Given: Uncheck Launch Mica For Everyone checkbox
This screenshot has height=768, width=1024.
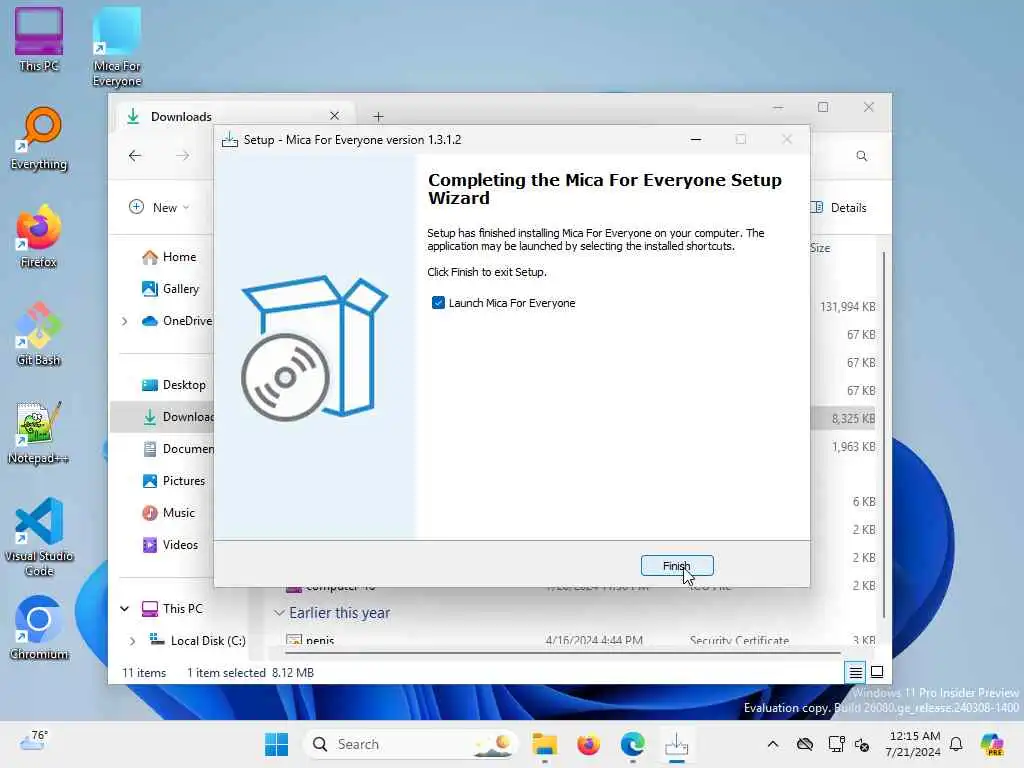Looking at the screenshot, I should pyautogui.click(x=438, y=302).
